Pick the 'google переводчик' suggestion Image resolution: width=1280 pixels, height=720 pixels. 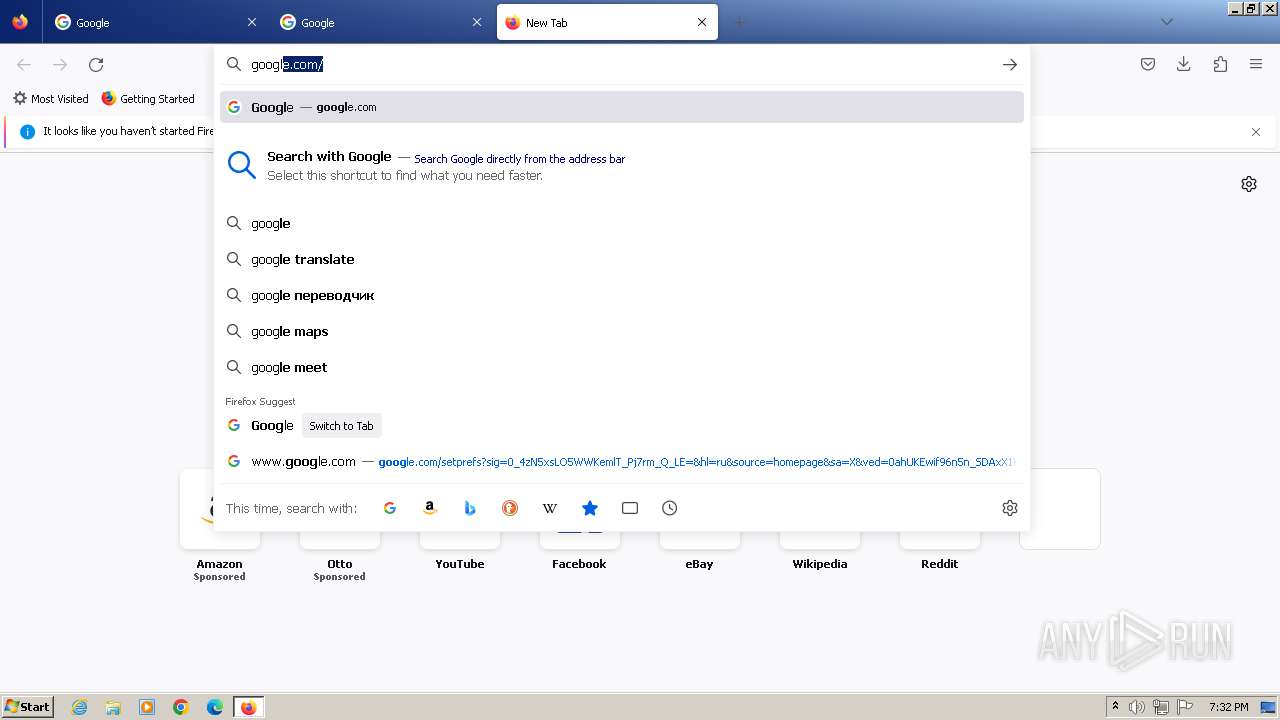coord(622,295)
